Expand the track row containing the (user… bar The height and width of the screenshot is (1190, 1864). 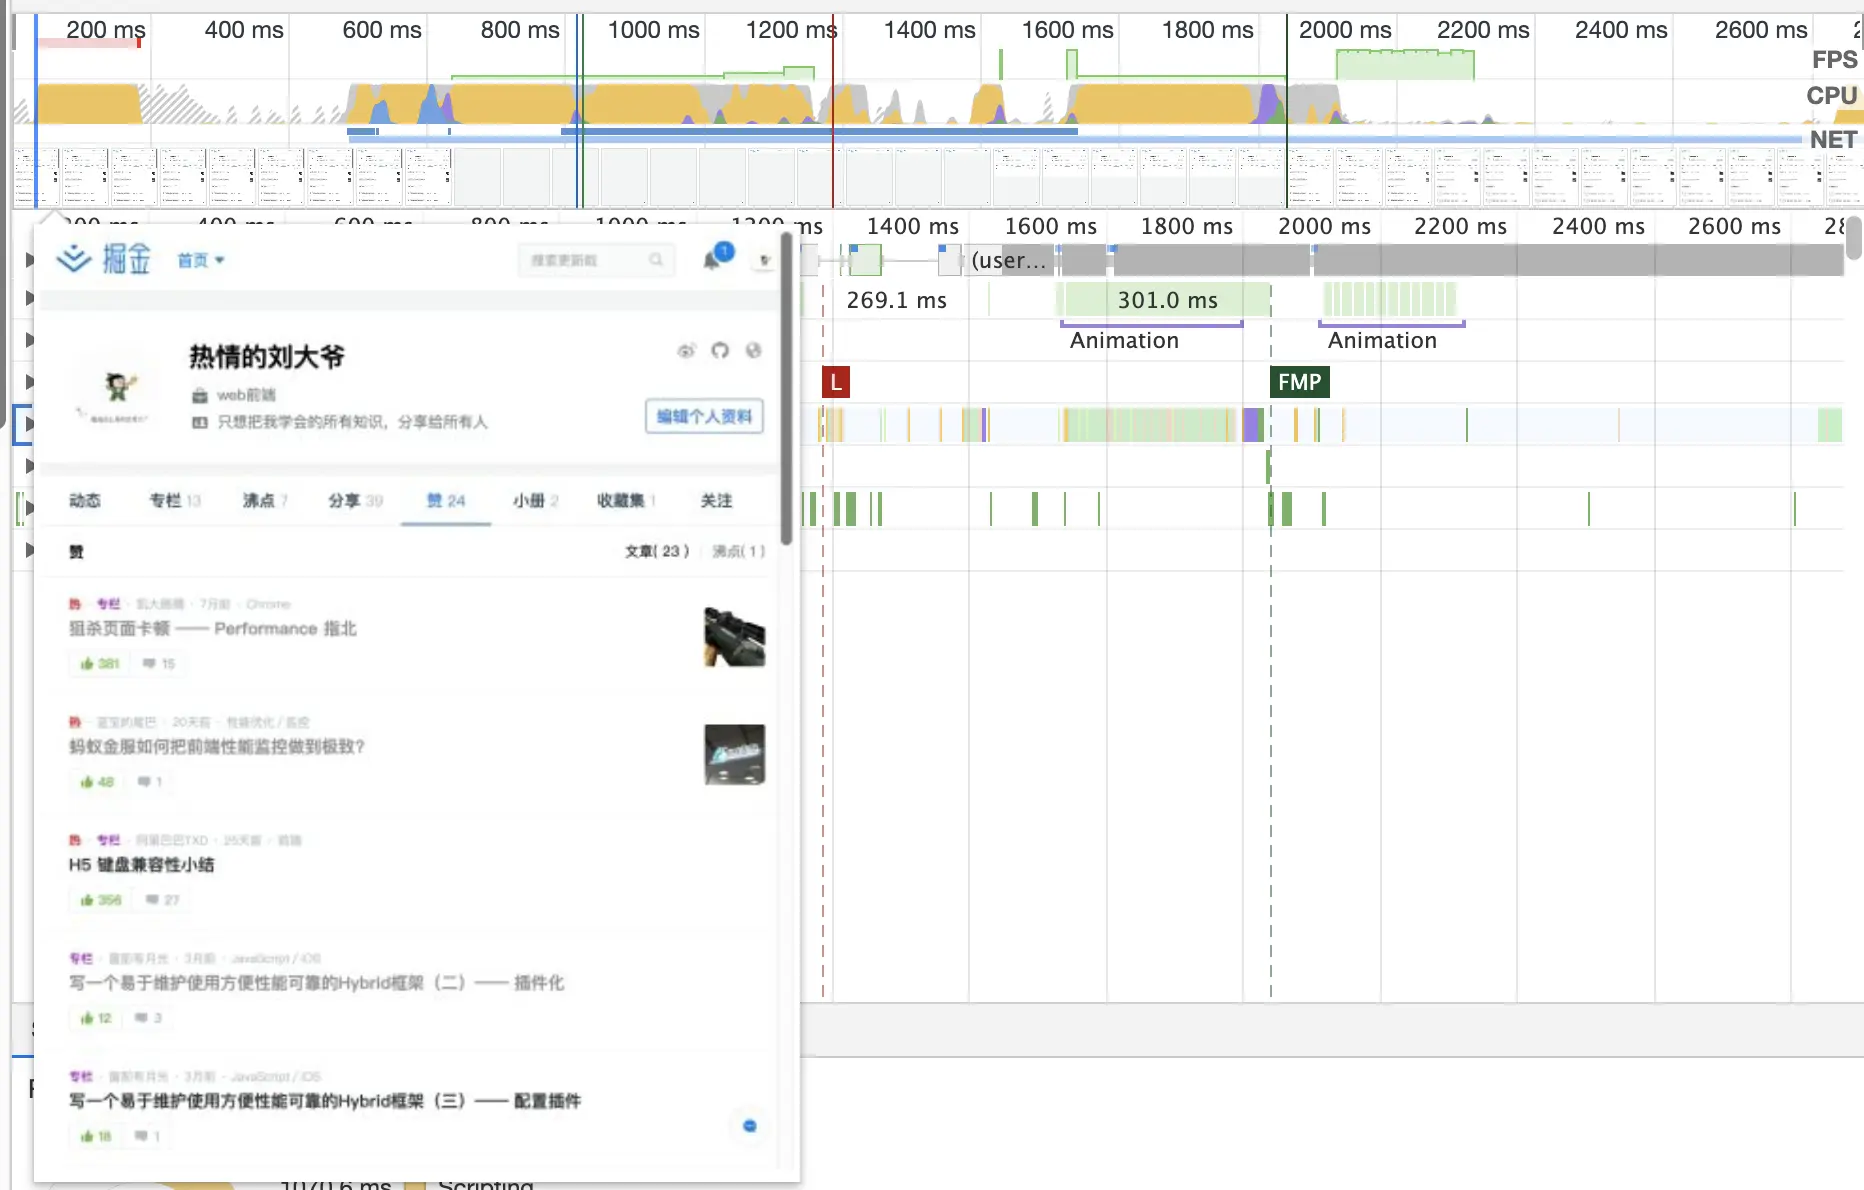[30, 260]
